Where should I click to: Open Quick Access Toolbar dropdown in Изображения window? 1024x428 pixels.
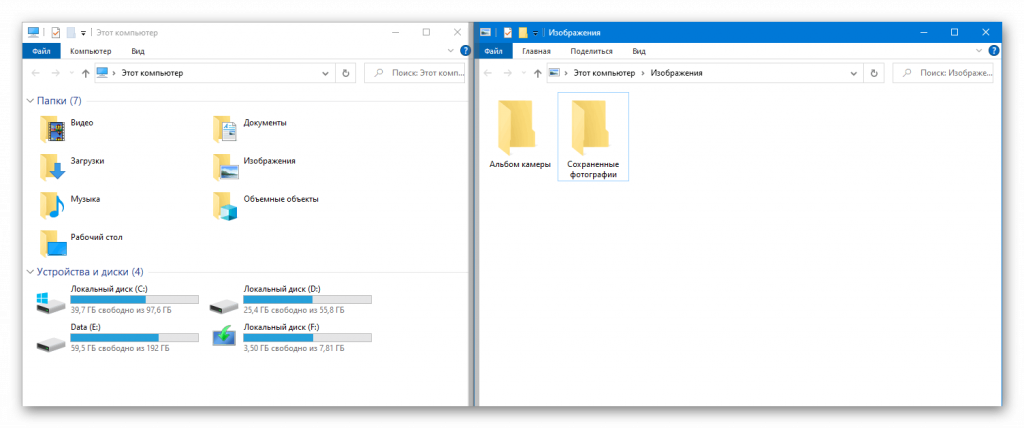pos(537,33)
